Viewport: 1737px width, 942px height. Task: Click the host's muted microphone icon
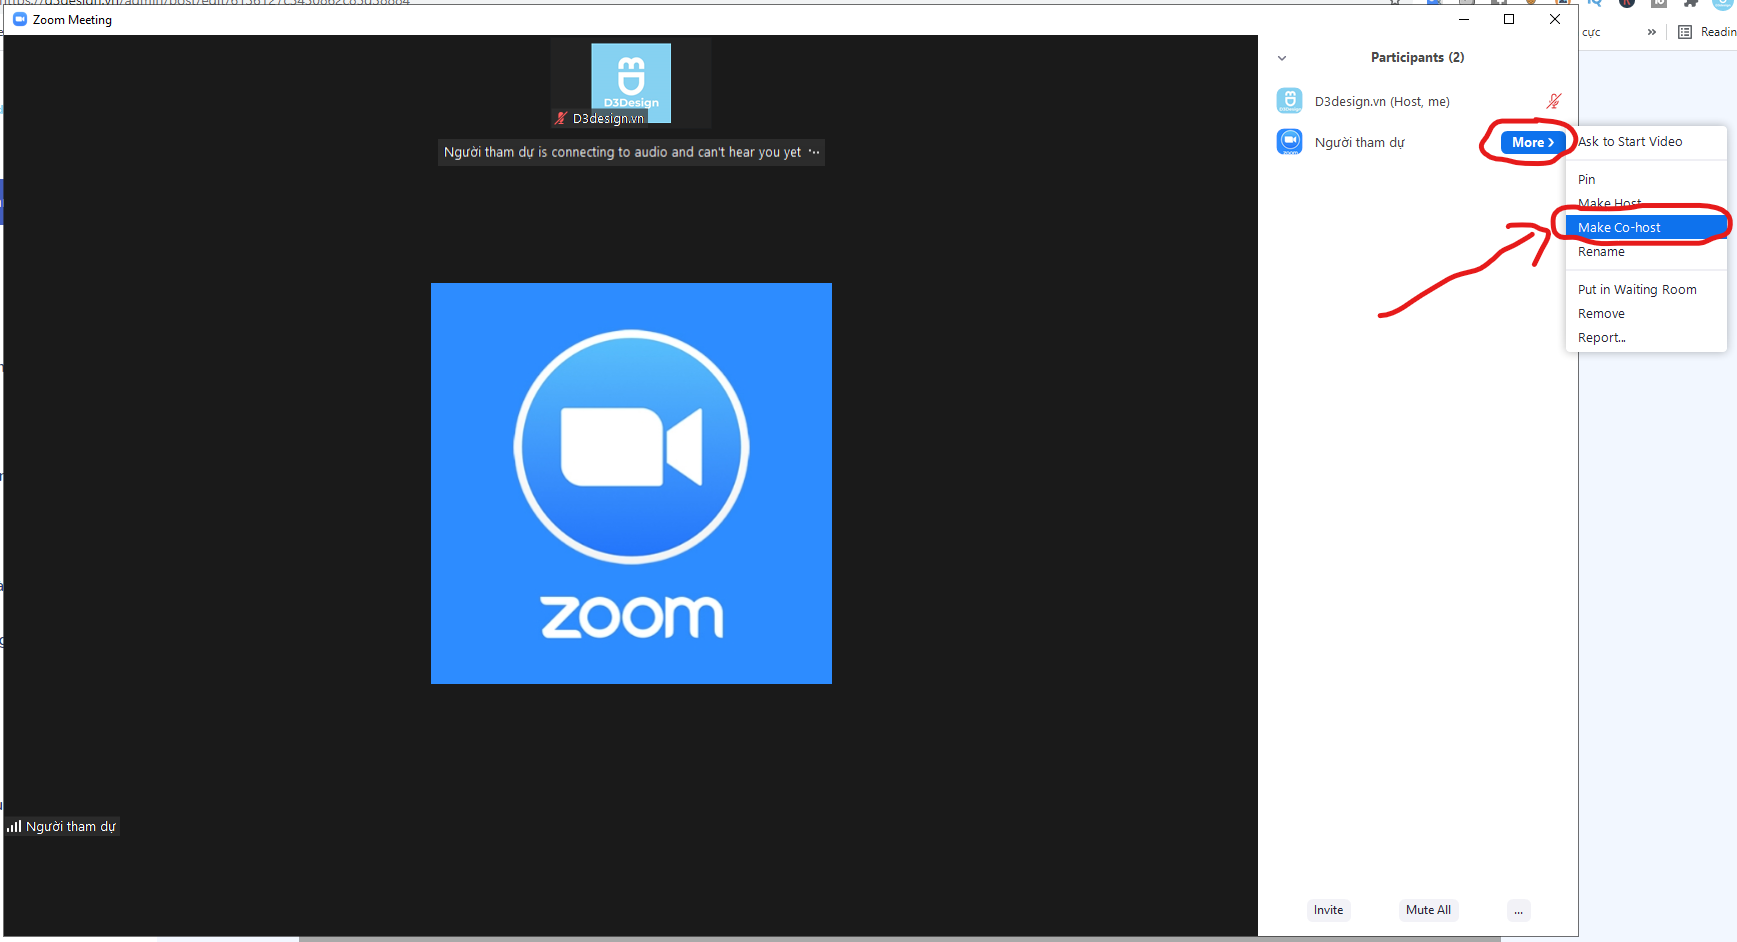point(1553,101)
